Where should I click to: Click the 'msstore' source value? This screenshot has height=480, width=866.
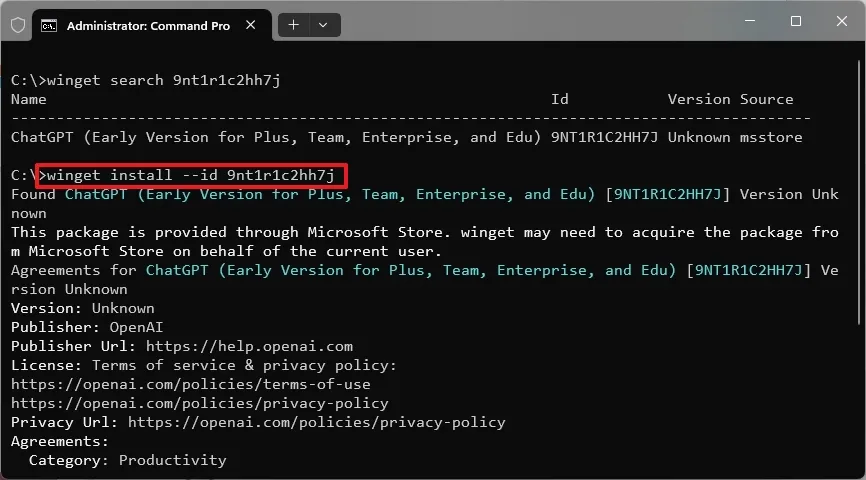coord(771,138)
